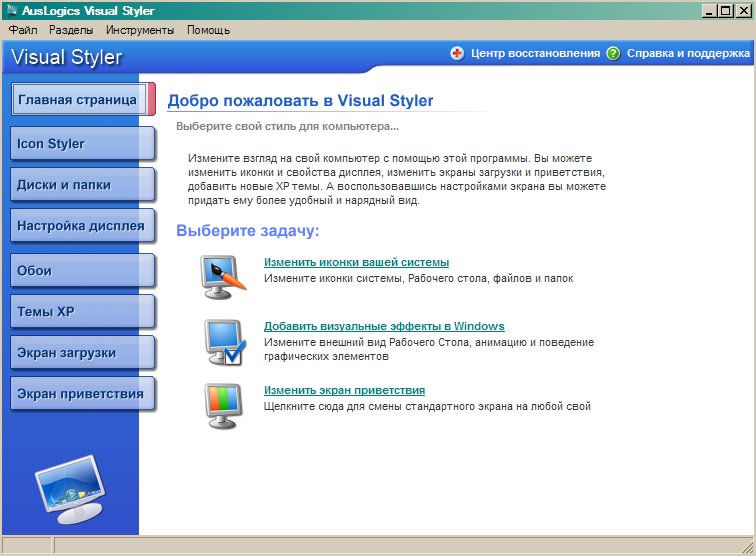Click the AusLogics title bar application icon
The width and height of the screenshot is (756, 556).
[12, 10]
